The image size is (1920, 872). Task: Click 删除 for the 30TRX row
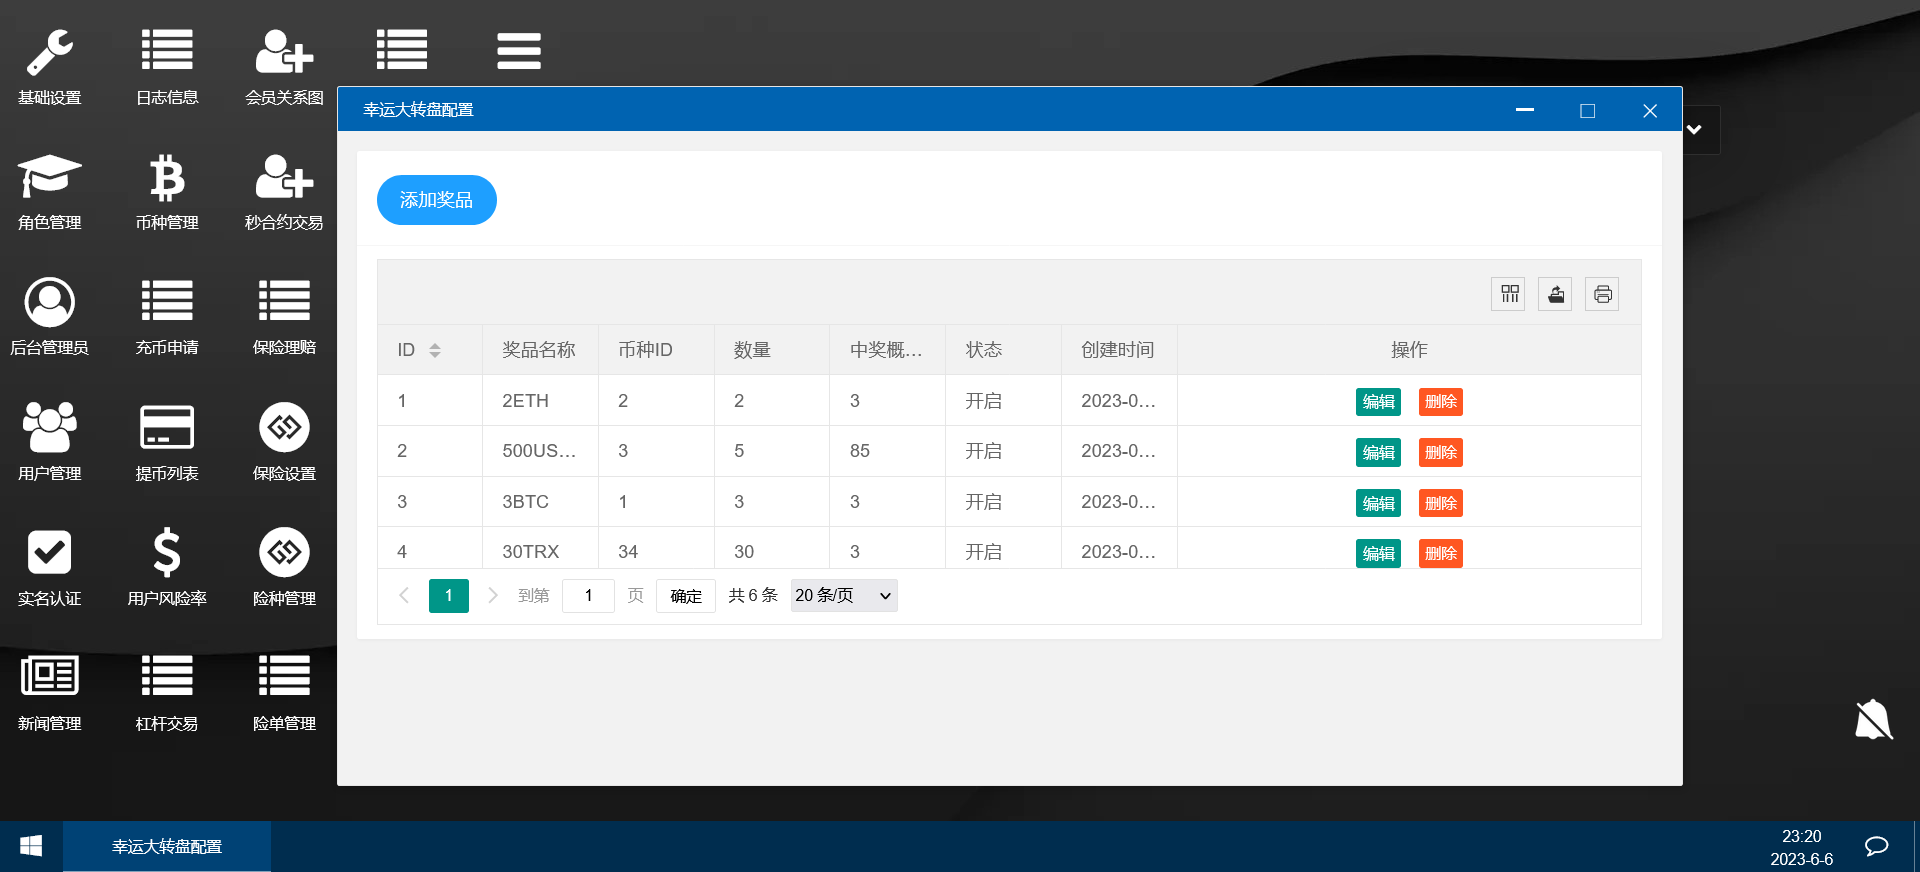pos(1440,553)
